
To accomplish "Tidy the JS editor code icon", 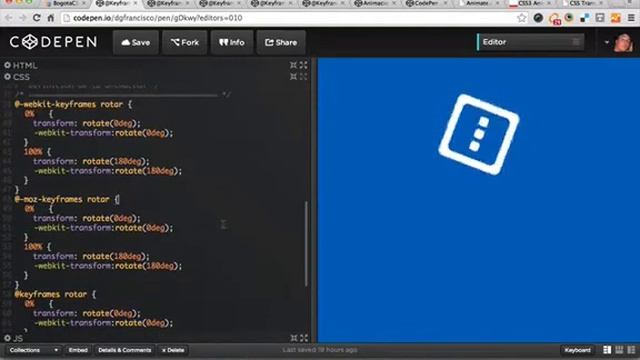I will [294, 338].
